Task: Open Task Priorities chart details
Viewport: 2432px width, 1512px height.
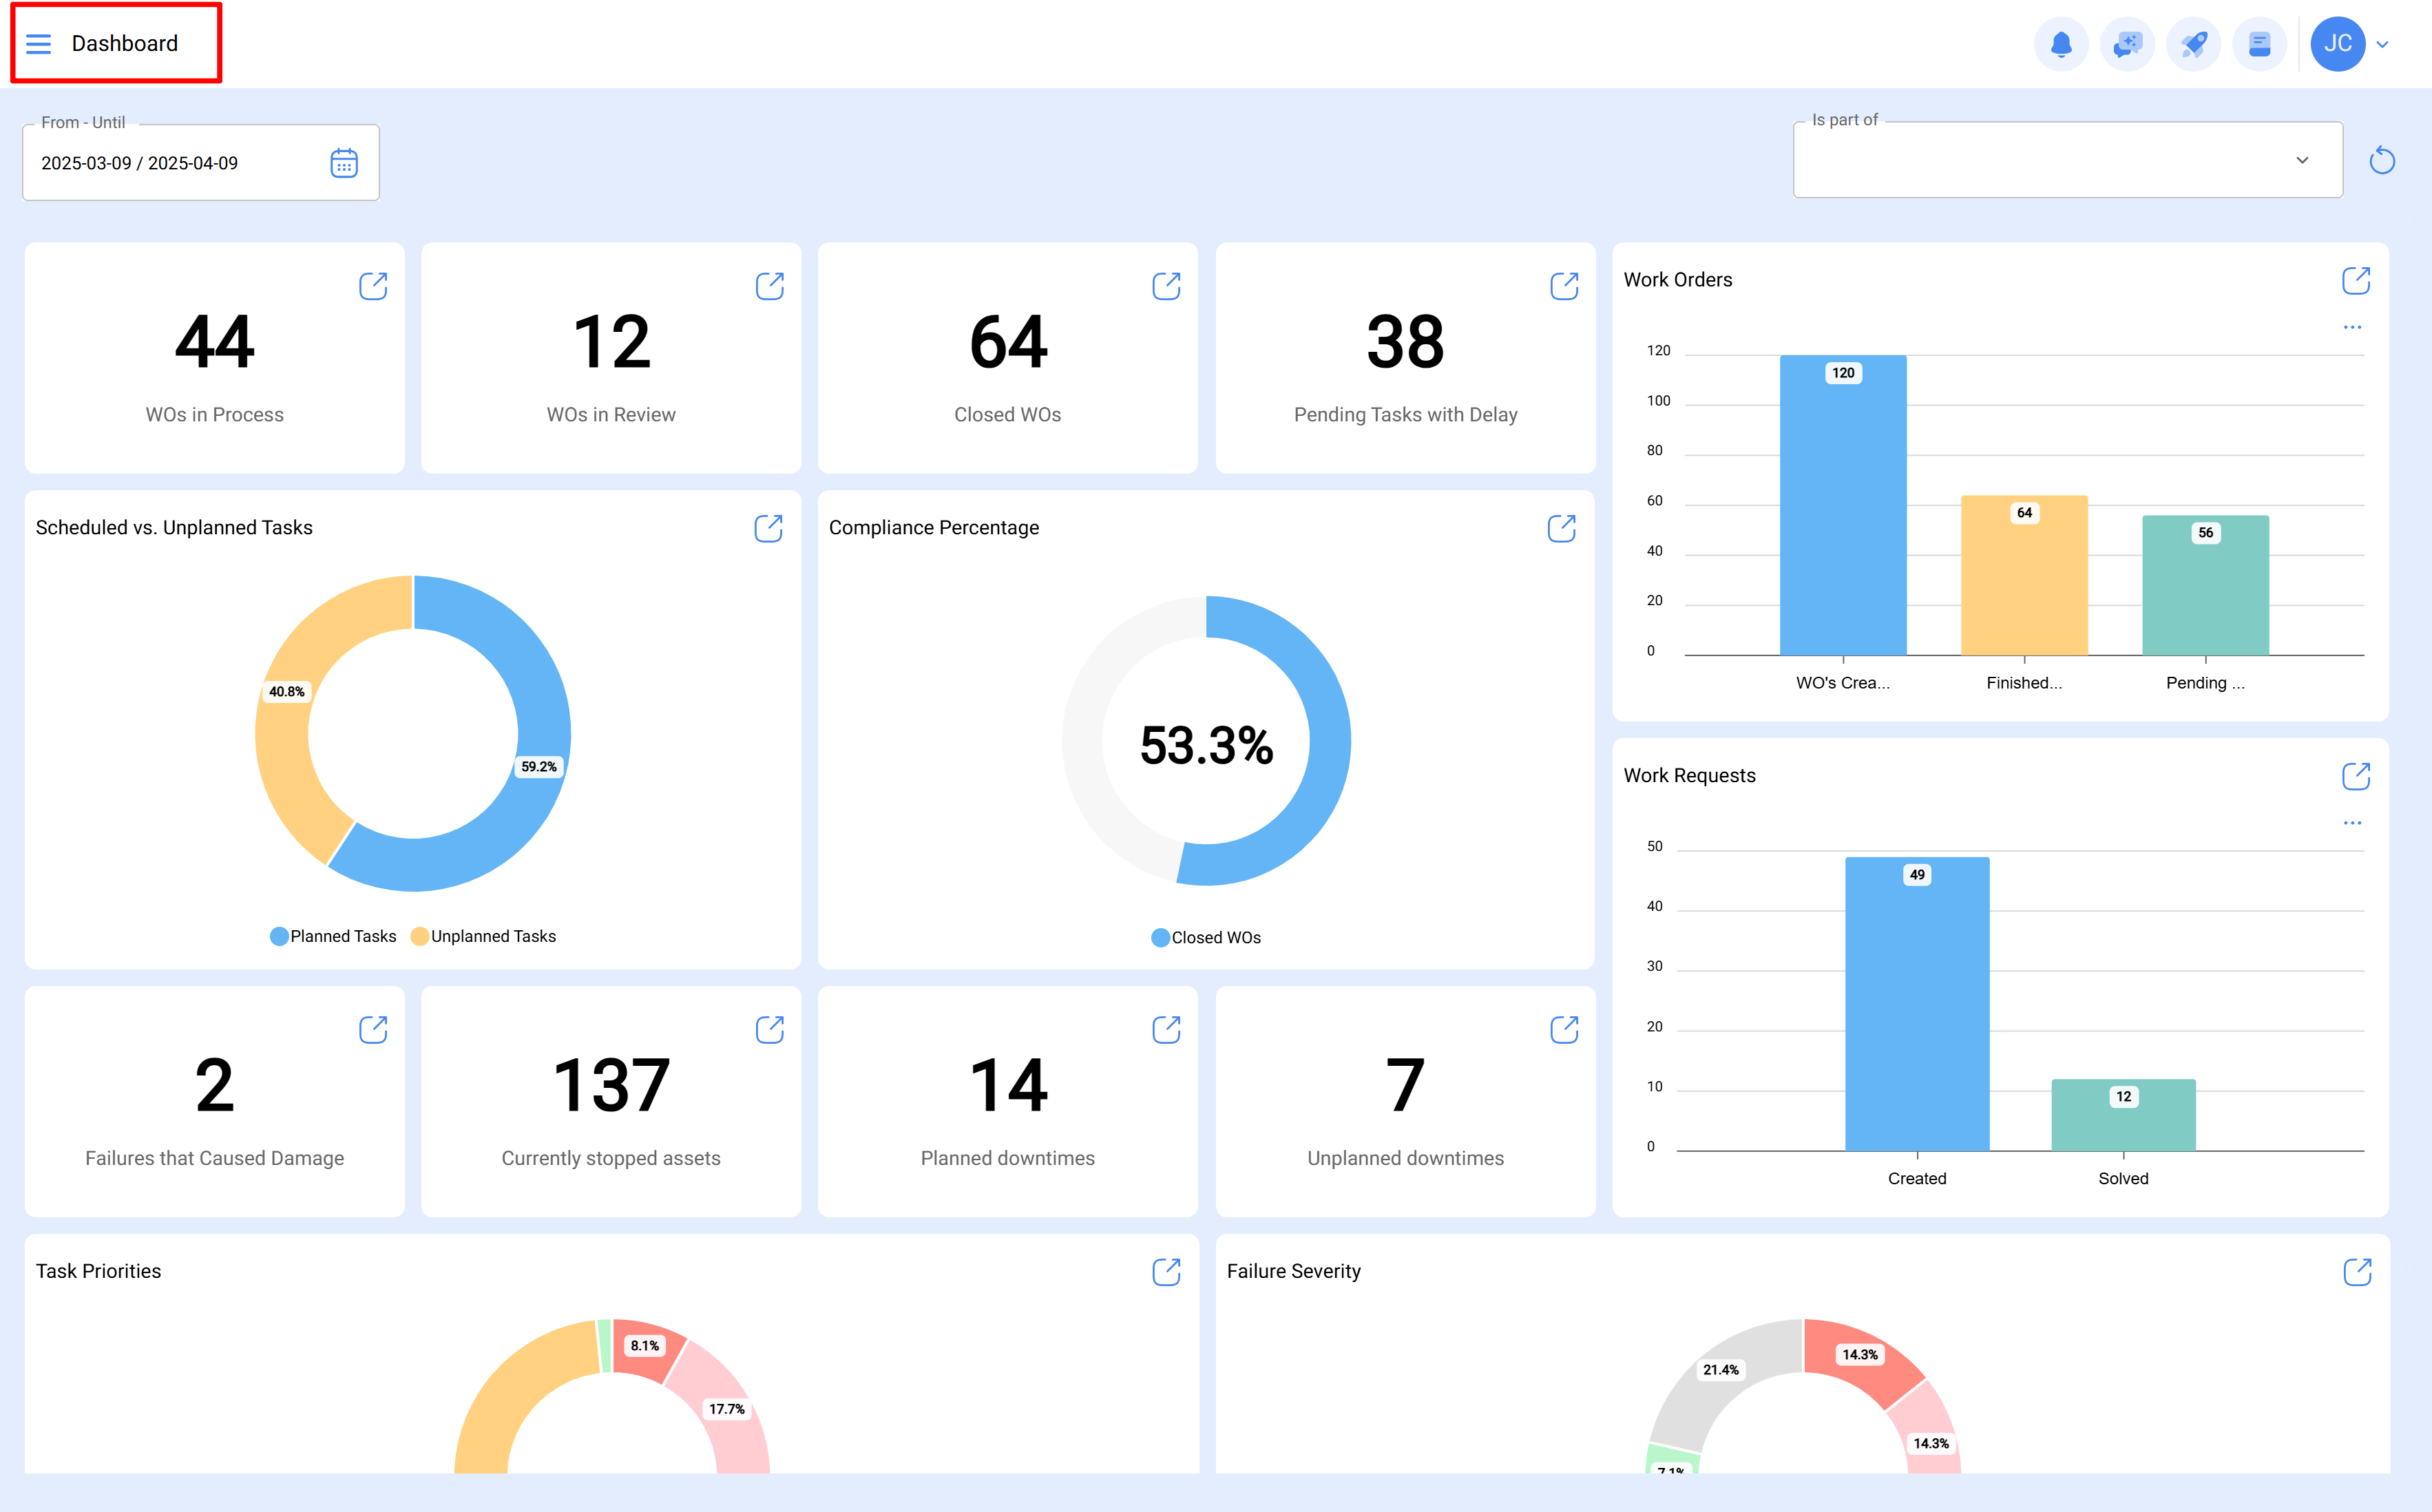Action: (x=1166, y=1272)
